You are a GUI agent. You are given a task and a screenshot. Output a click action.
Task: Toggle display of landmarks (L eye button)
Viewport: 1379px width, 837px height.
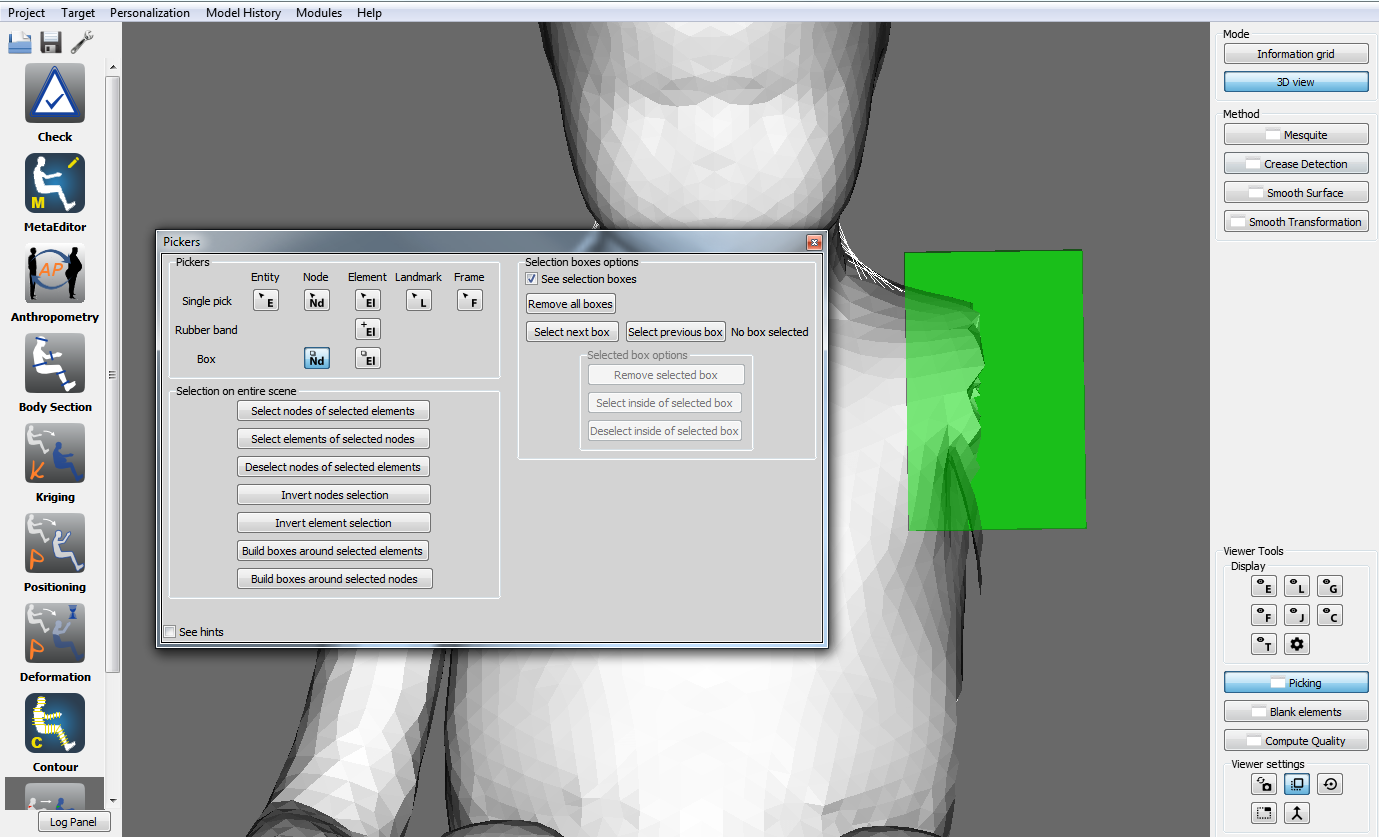[x=1297, y=586]
